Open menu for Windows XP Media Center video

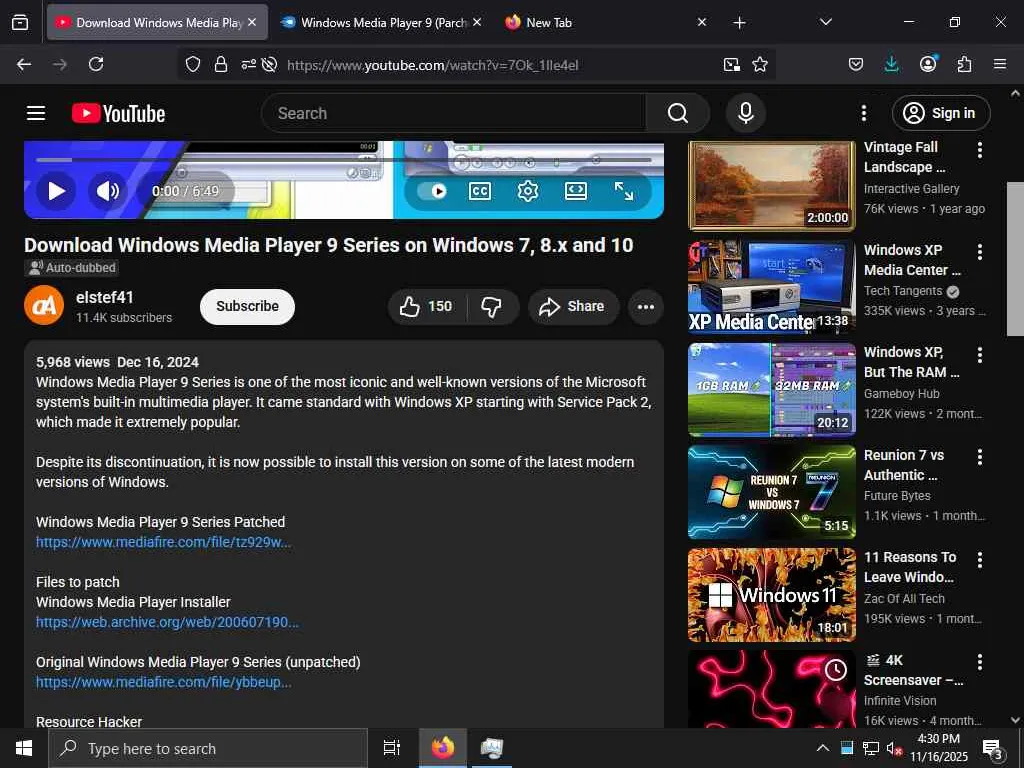point(979,252)
